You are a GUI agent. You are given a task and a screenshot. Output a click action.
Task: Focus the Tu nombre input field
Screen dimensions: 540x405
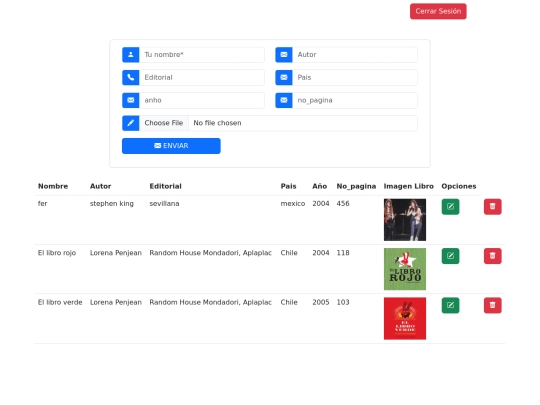pos(202,55)
